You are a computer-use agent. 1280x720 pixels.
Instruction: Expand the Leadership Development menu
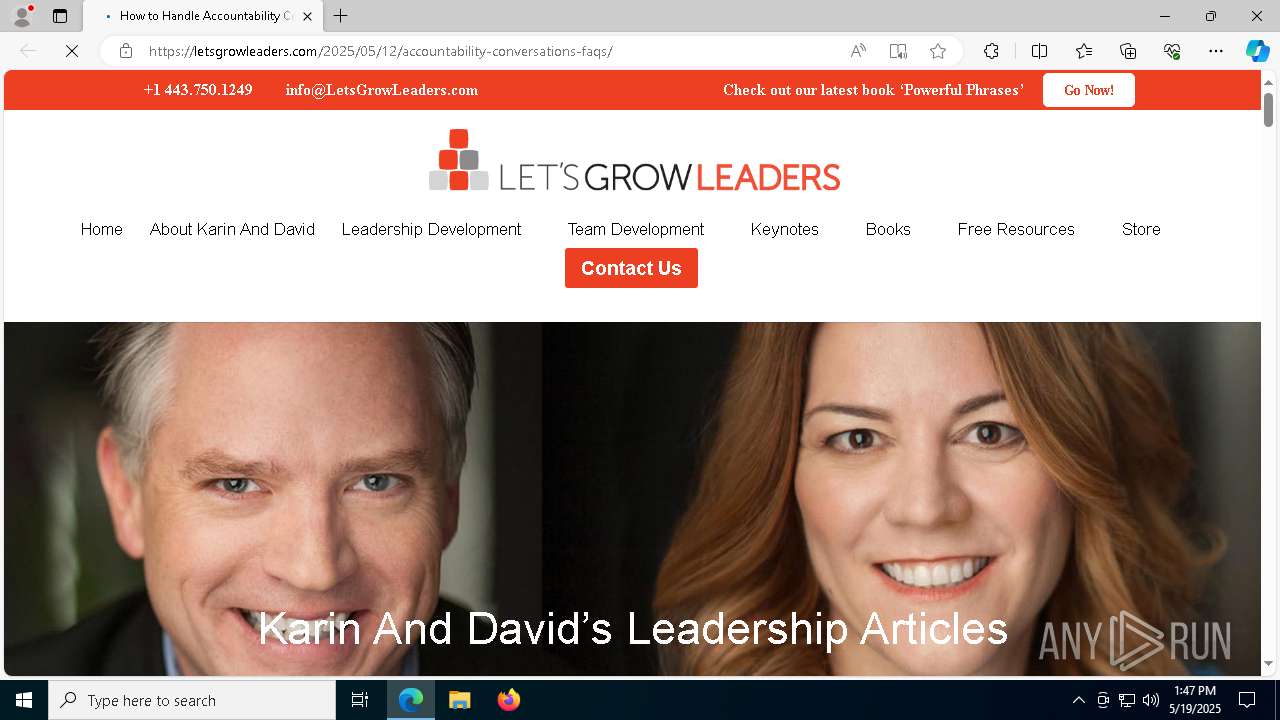[x=431, y=229]
